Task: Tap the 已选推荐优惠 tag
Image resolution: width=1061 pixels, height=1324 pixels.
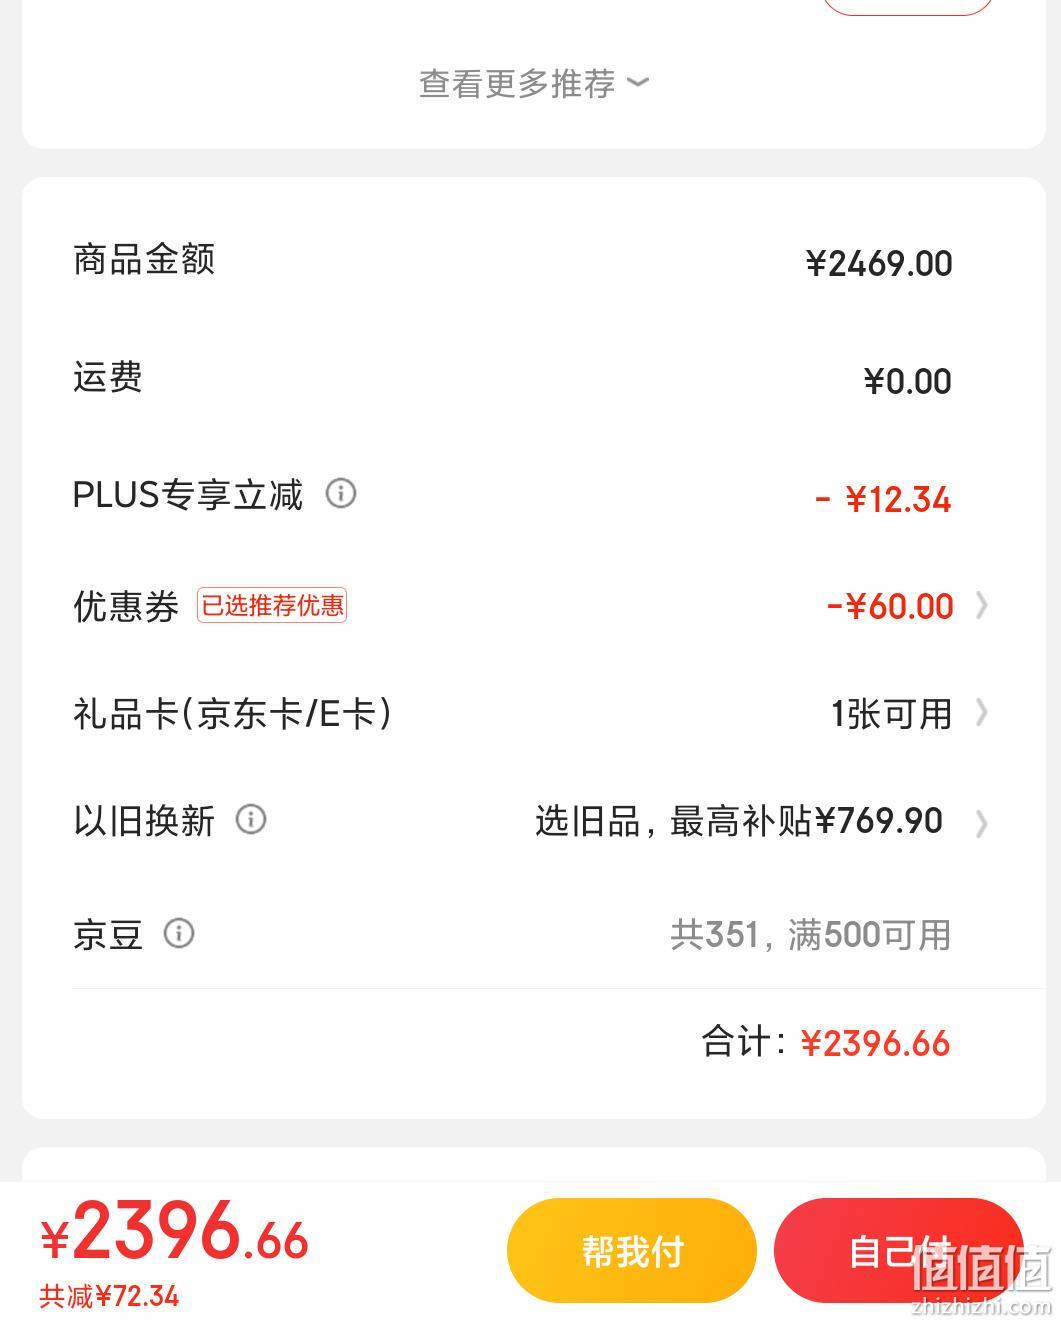Action: pyautogui.click(x=272, y=606)
